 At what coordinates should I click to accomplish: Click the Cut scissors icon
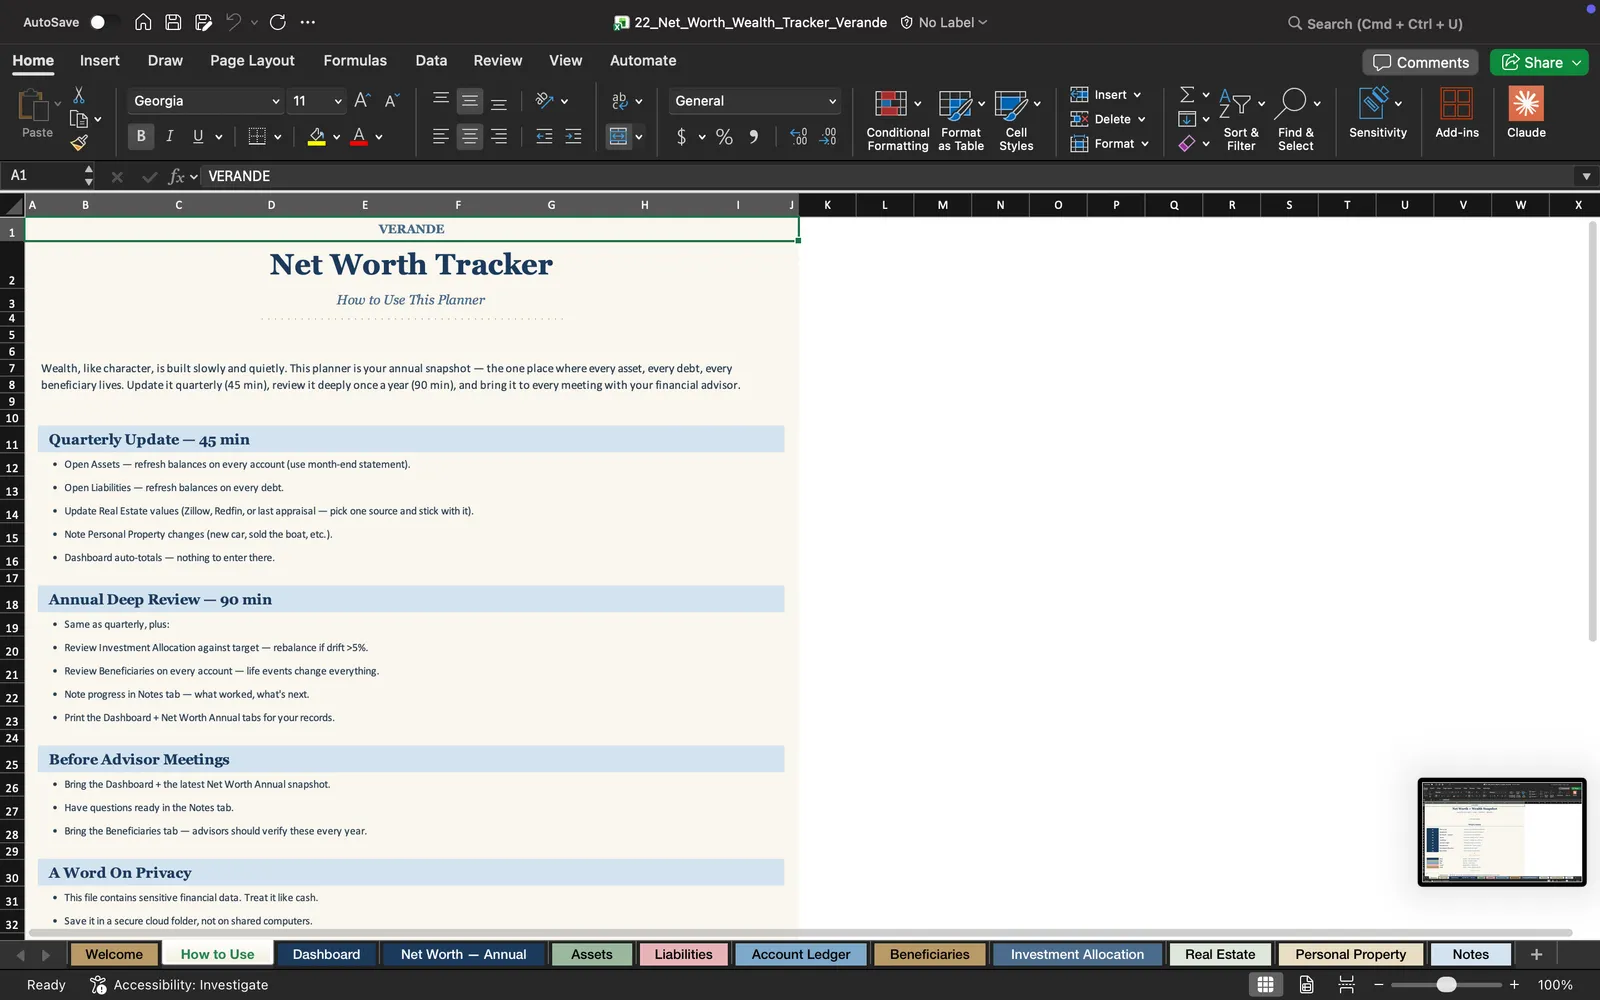(x=79, y=95)
